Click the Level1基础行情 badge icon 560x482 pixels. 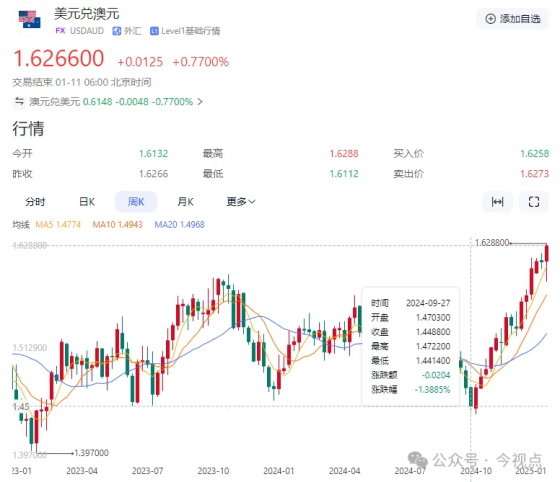(x=154, y=31)
